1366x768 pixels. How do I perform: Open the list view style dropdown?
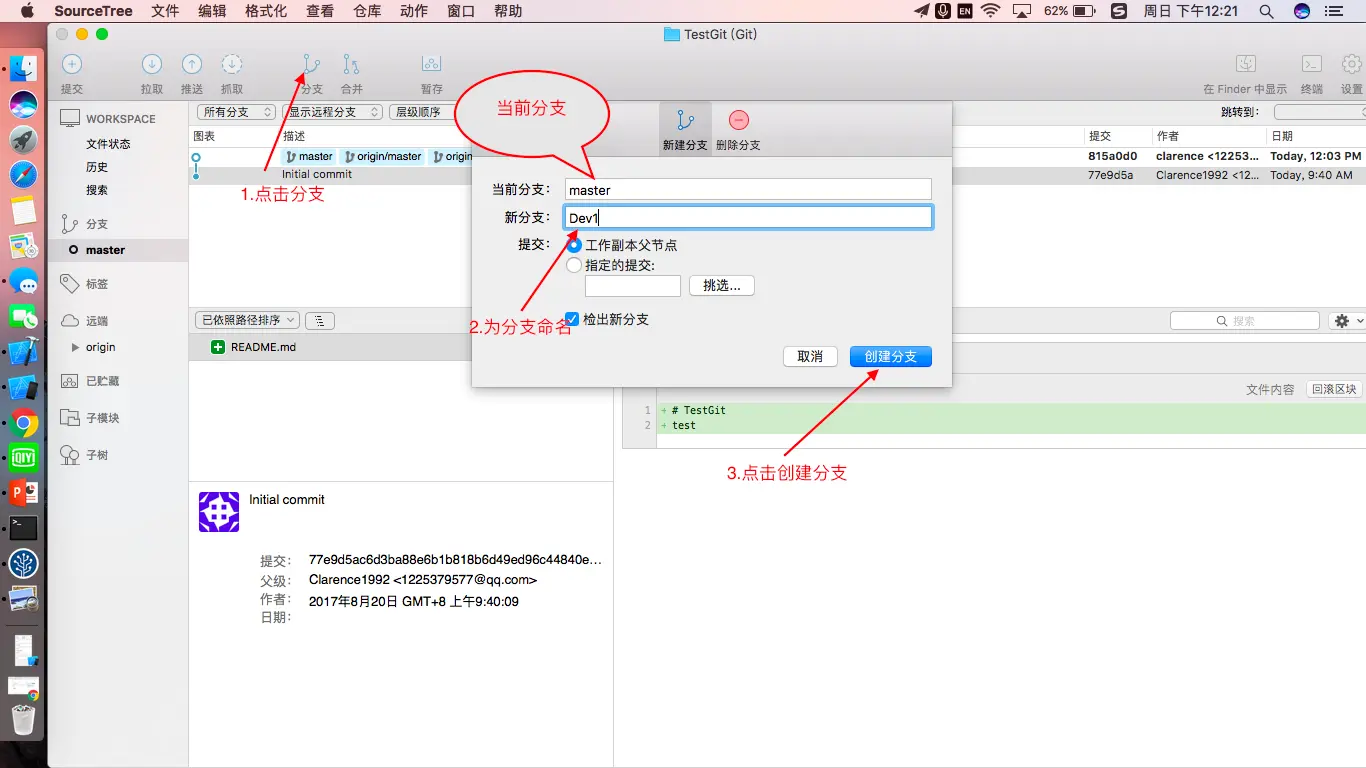click(x=320, y=320)
